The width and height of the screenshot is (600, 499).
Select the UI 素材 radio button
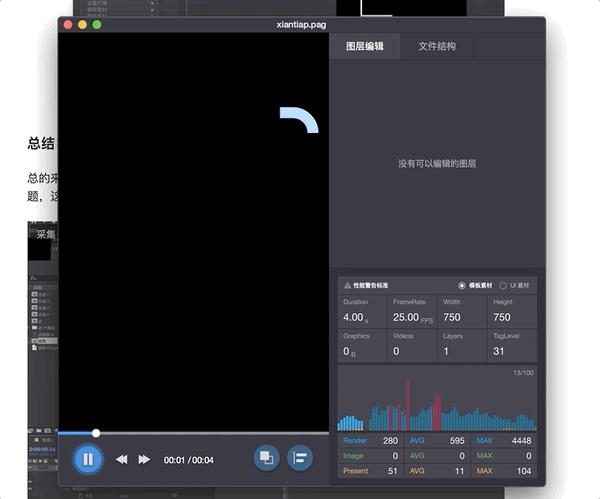tap(503, 285)
